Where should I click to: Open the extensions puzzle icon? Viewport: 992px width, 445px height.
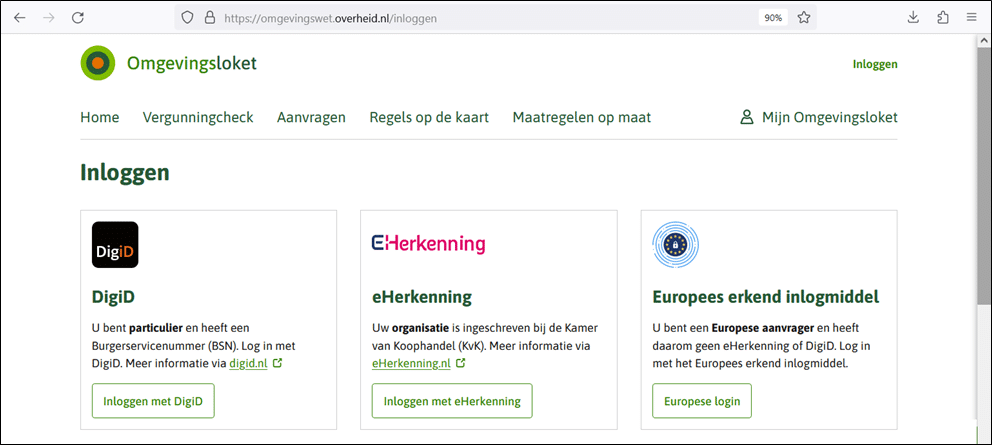(943, 18)
